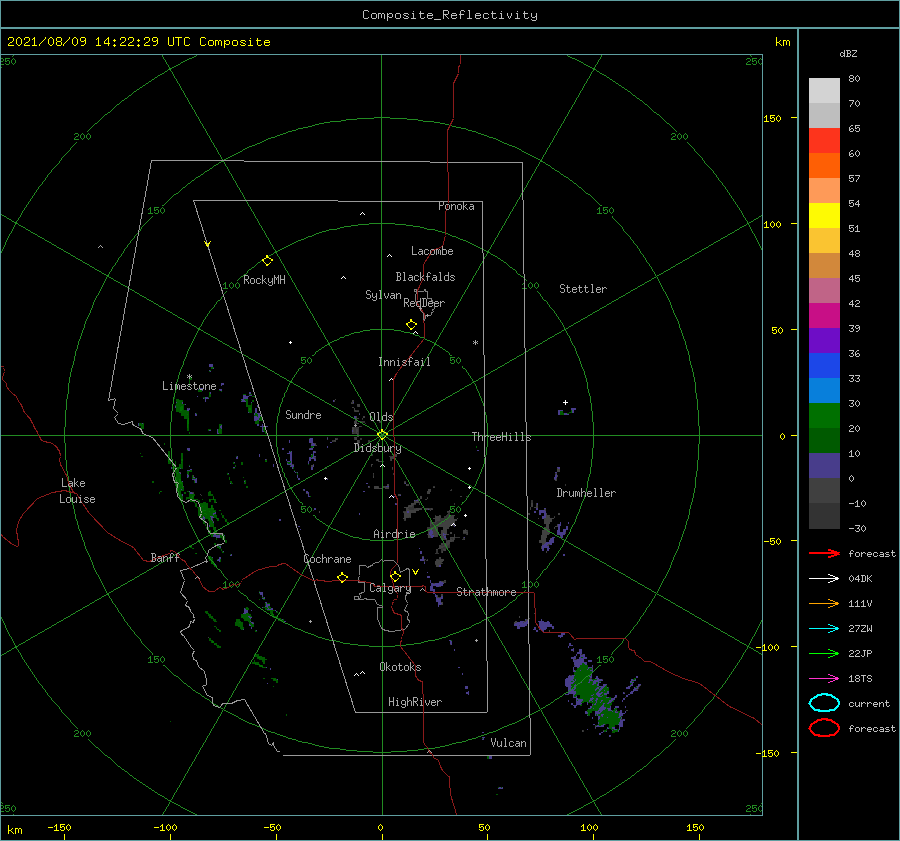Click the yellow diamond marker above Calgary label
This screenshot has width=900, height=841.
[395, 576]
